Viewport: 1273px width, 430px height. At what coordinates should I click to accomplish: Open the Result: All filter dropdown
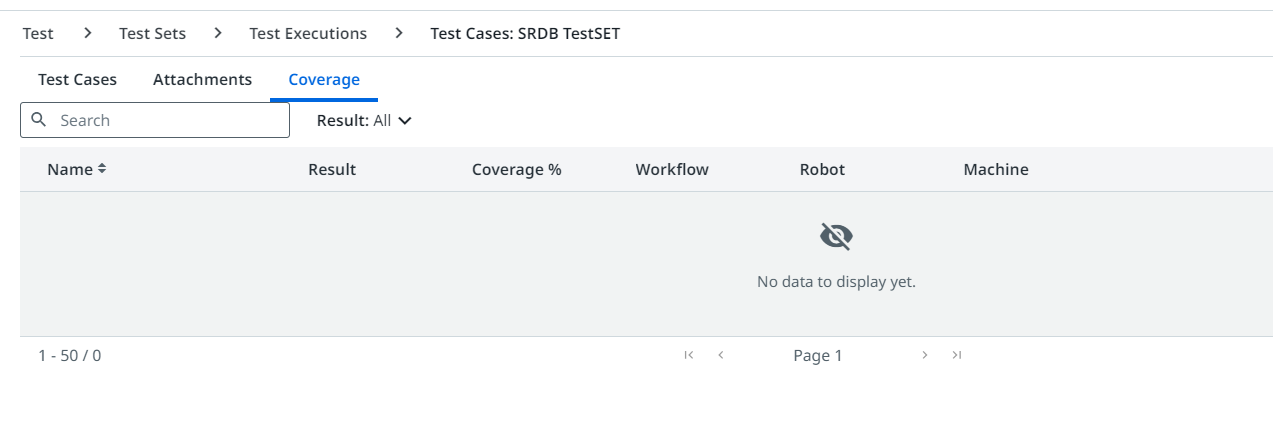coord(364,120)
